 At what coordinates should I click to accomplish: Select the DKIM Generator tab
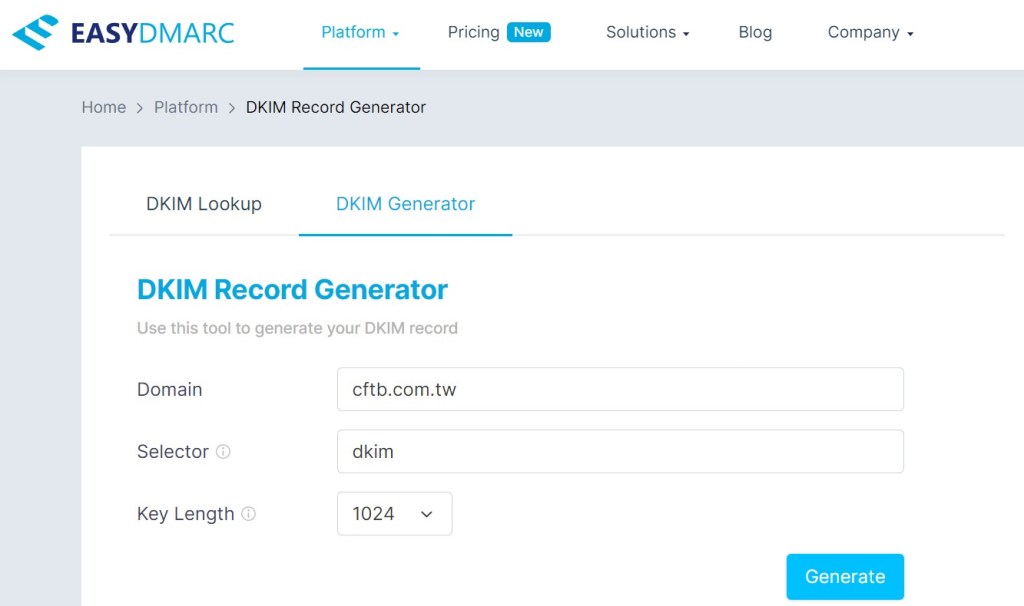405,204
